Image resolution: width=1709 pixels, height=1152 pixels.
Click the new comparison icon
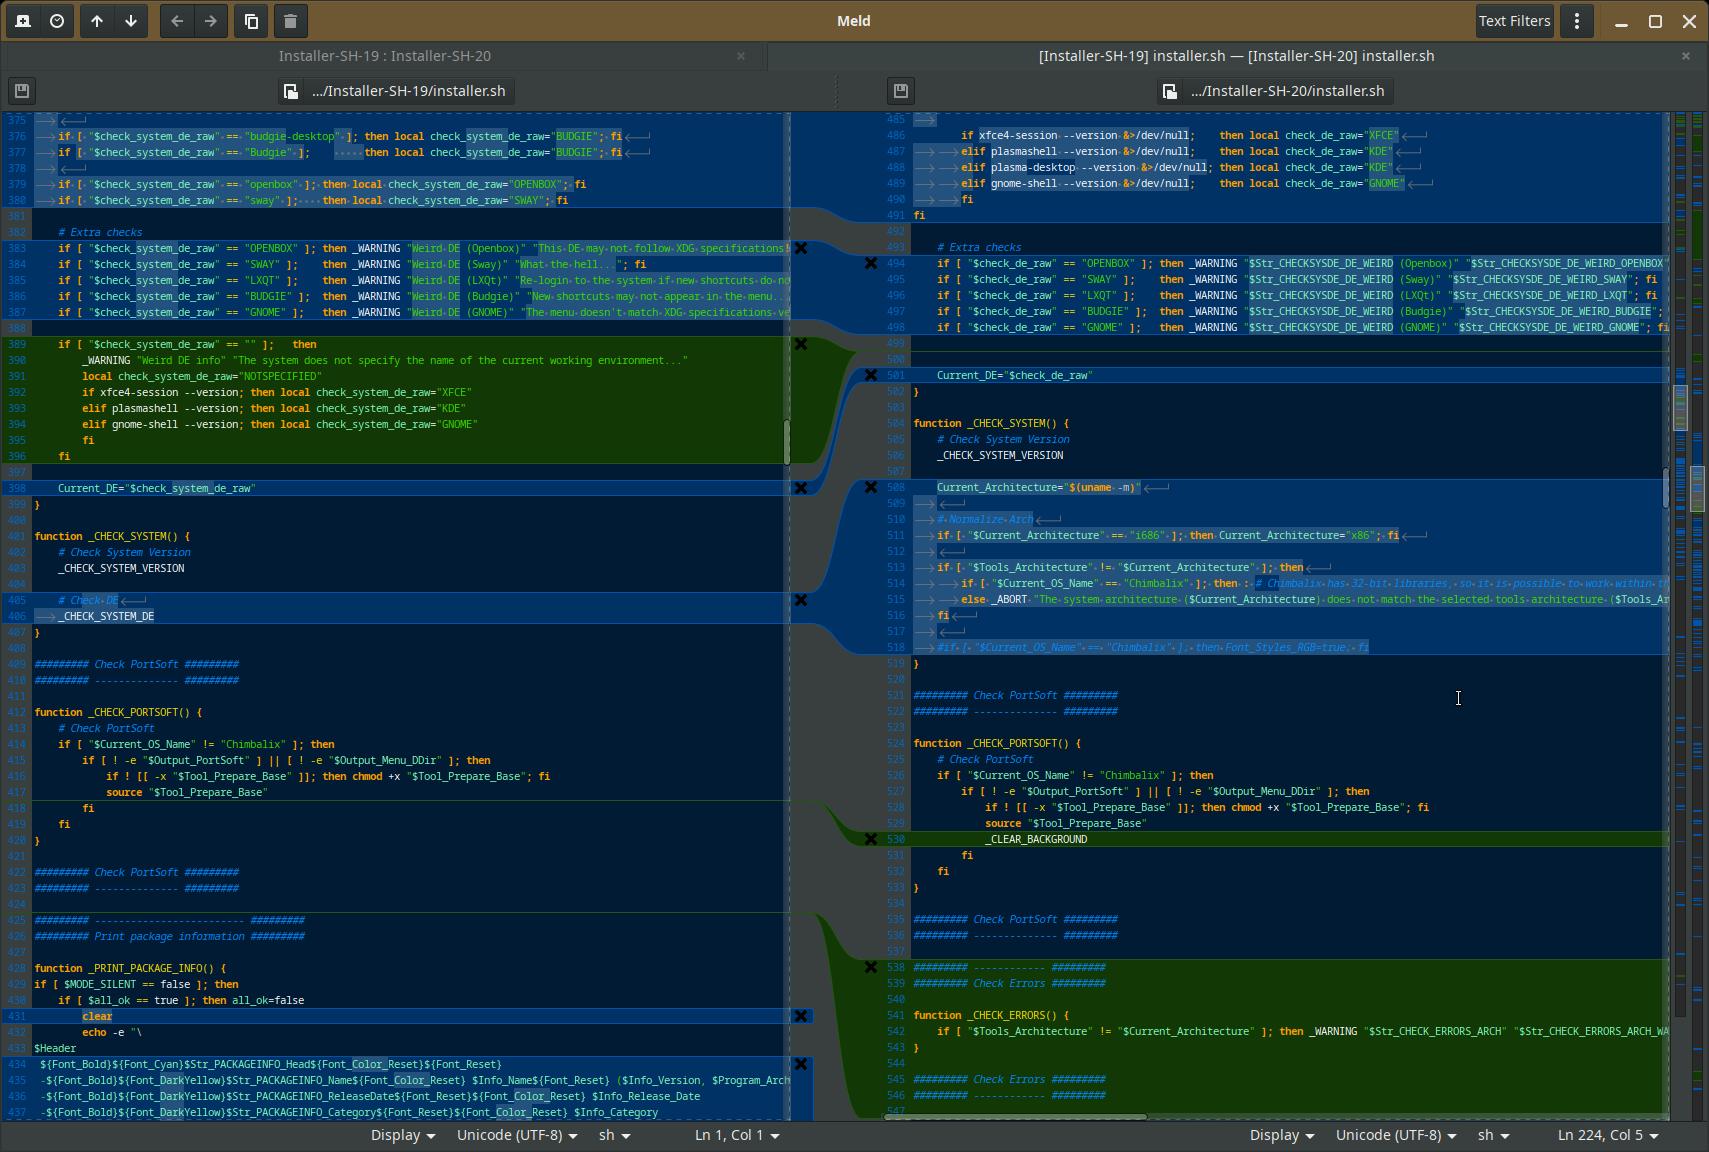click(23, 21)
